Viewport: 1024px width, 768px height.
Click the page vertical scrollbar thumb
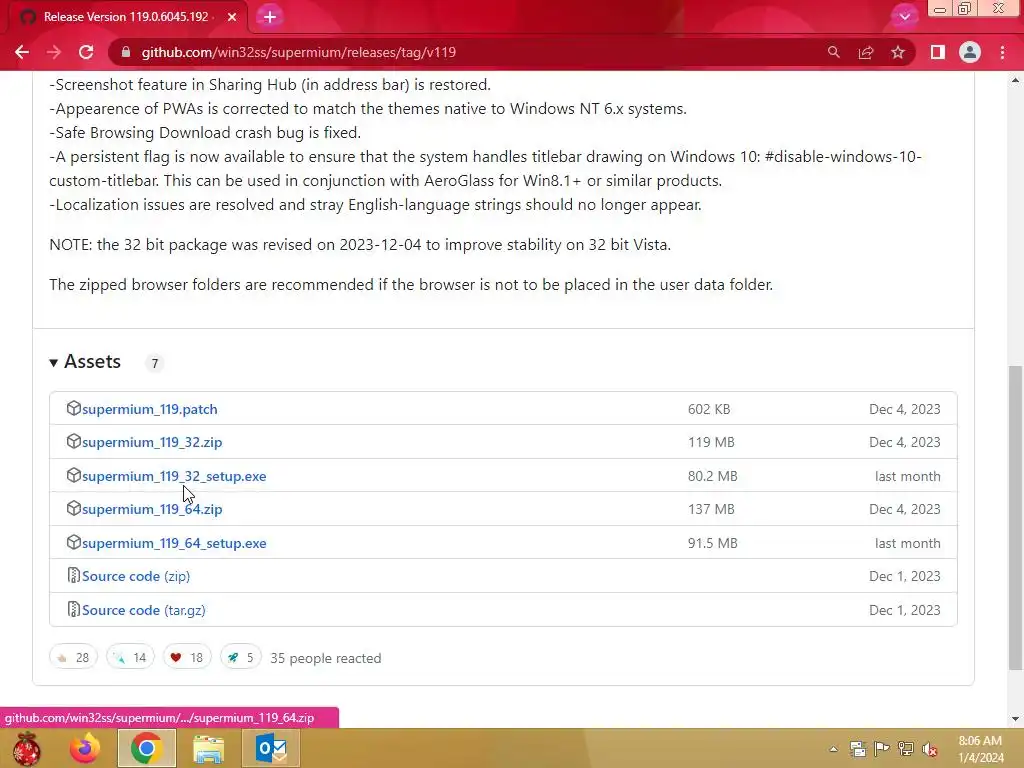[1016, 518]
